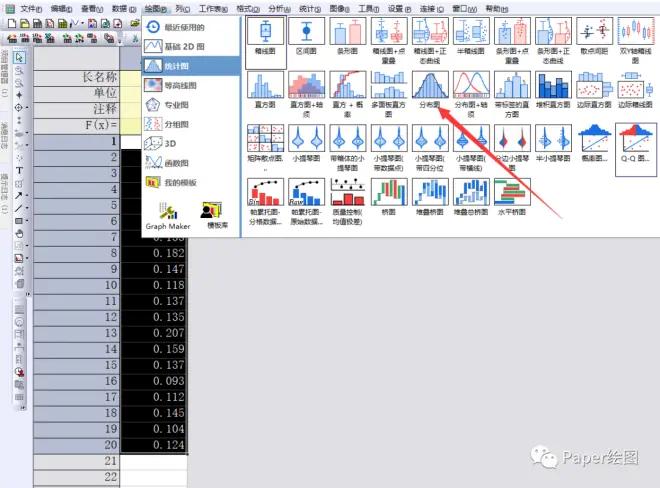Select the Text tool (T)
Screen dimensions: 660x488
19,171
